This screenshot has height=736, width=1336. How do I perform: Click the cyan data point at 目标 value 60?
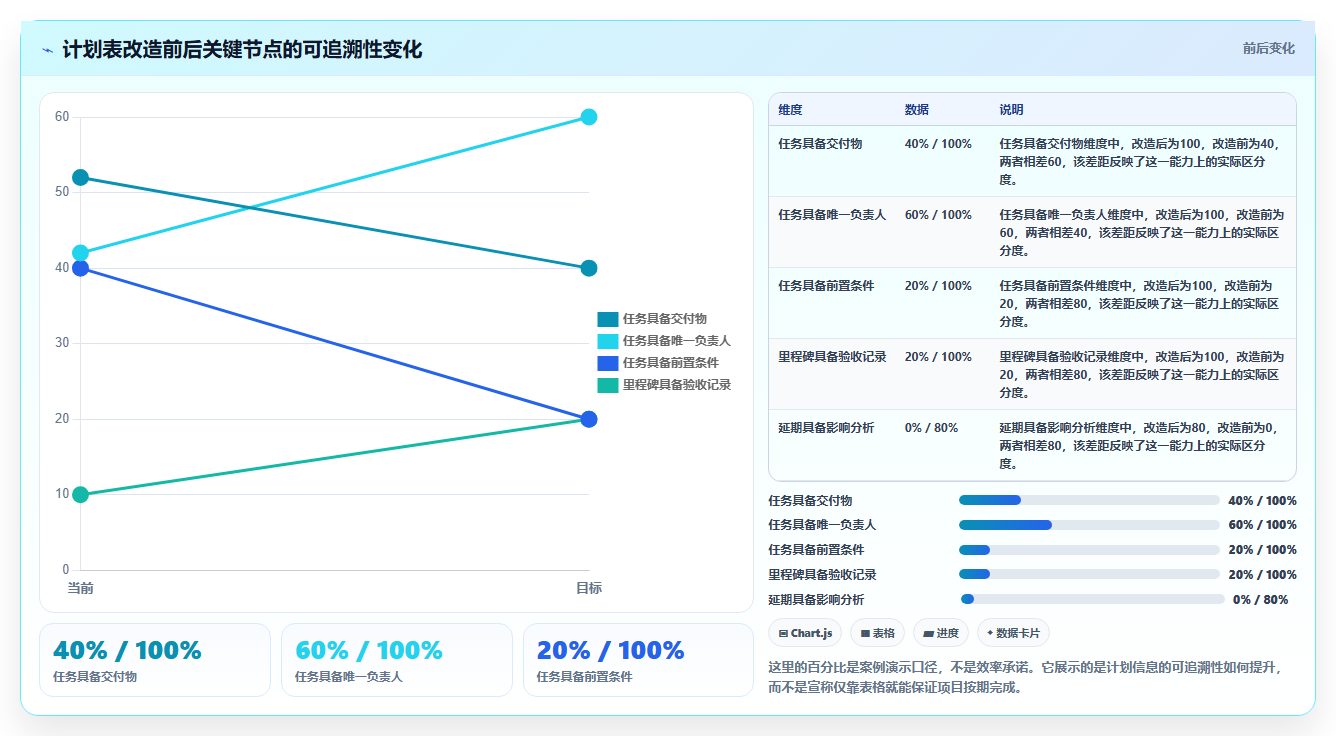589,117
